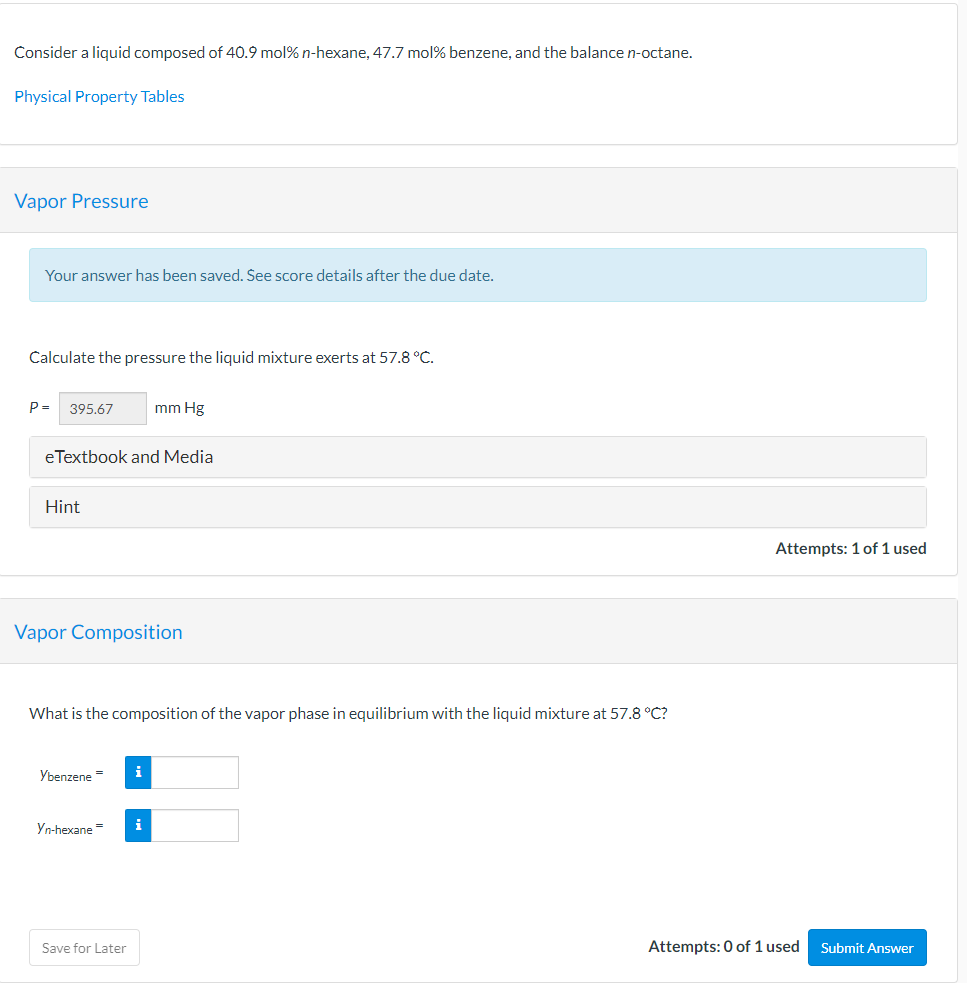Click the 'Attempts: 0 of 1 used' text
Viewport: 967px width, 983px height.
pyautogui.click(x=723, y=946)
